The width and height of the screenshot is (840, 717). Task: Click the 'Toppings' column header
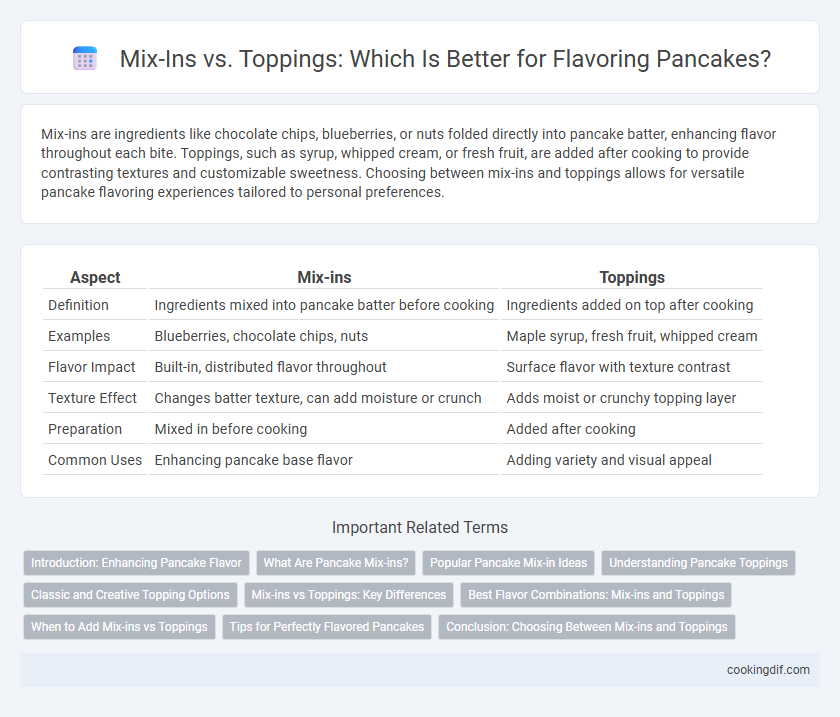click(x=632, y=277)
